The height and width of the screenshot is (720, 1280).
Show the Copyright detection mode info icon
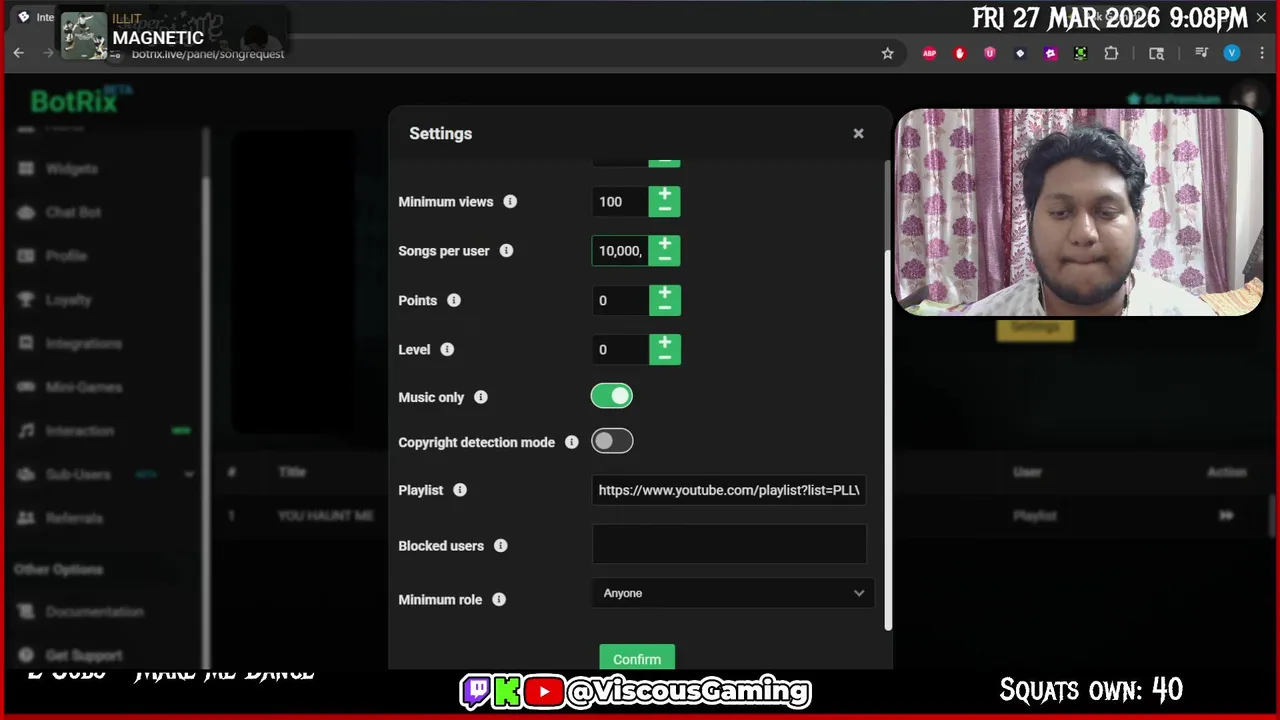[x=572, y=442]
